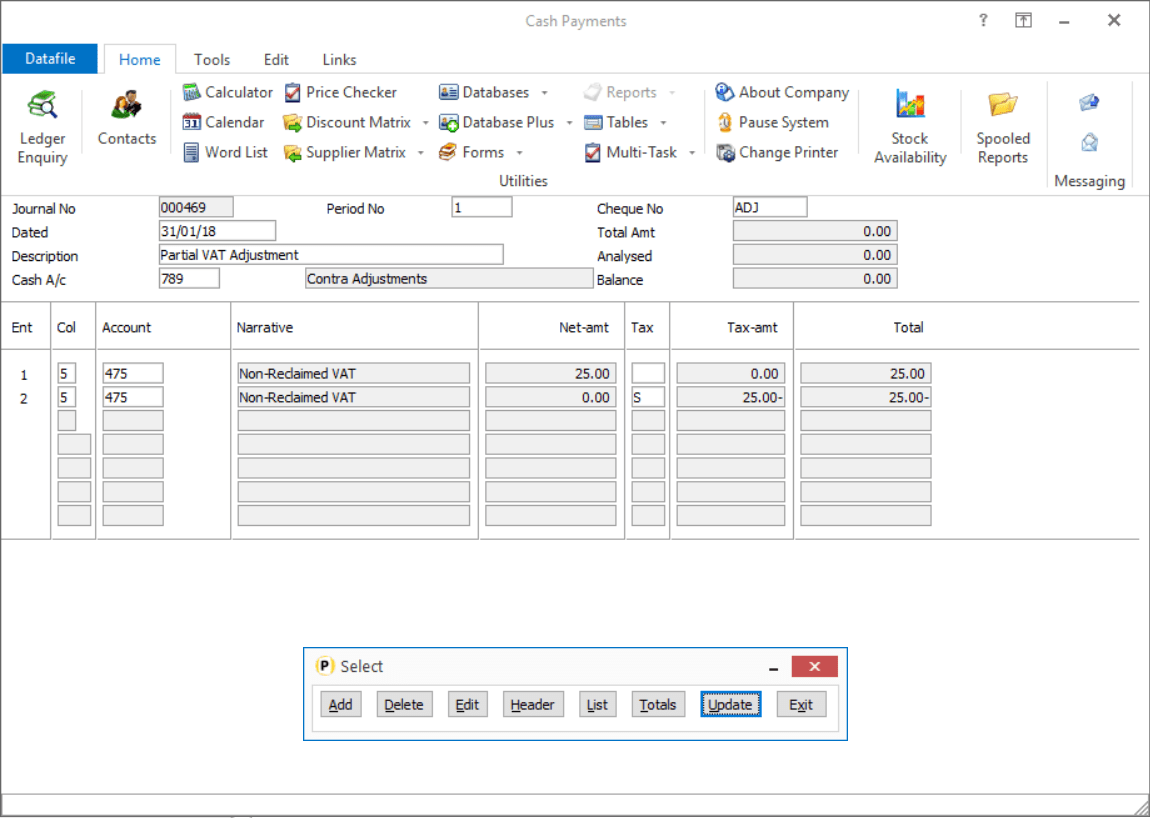Select Pause System
This screenshot has height=818, width=1150.
point(772,123)
